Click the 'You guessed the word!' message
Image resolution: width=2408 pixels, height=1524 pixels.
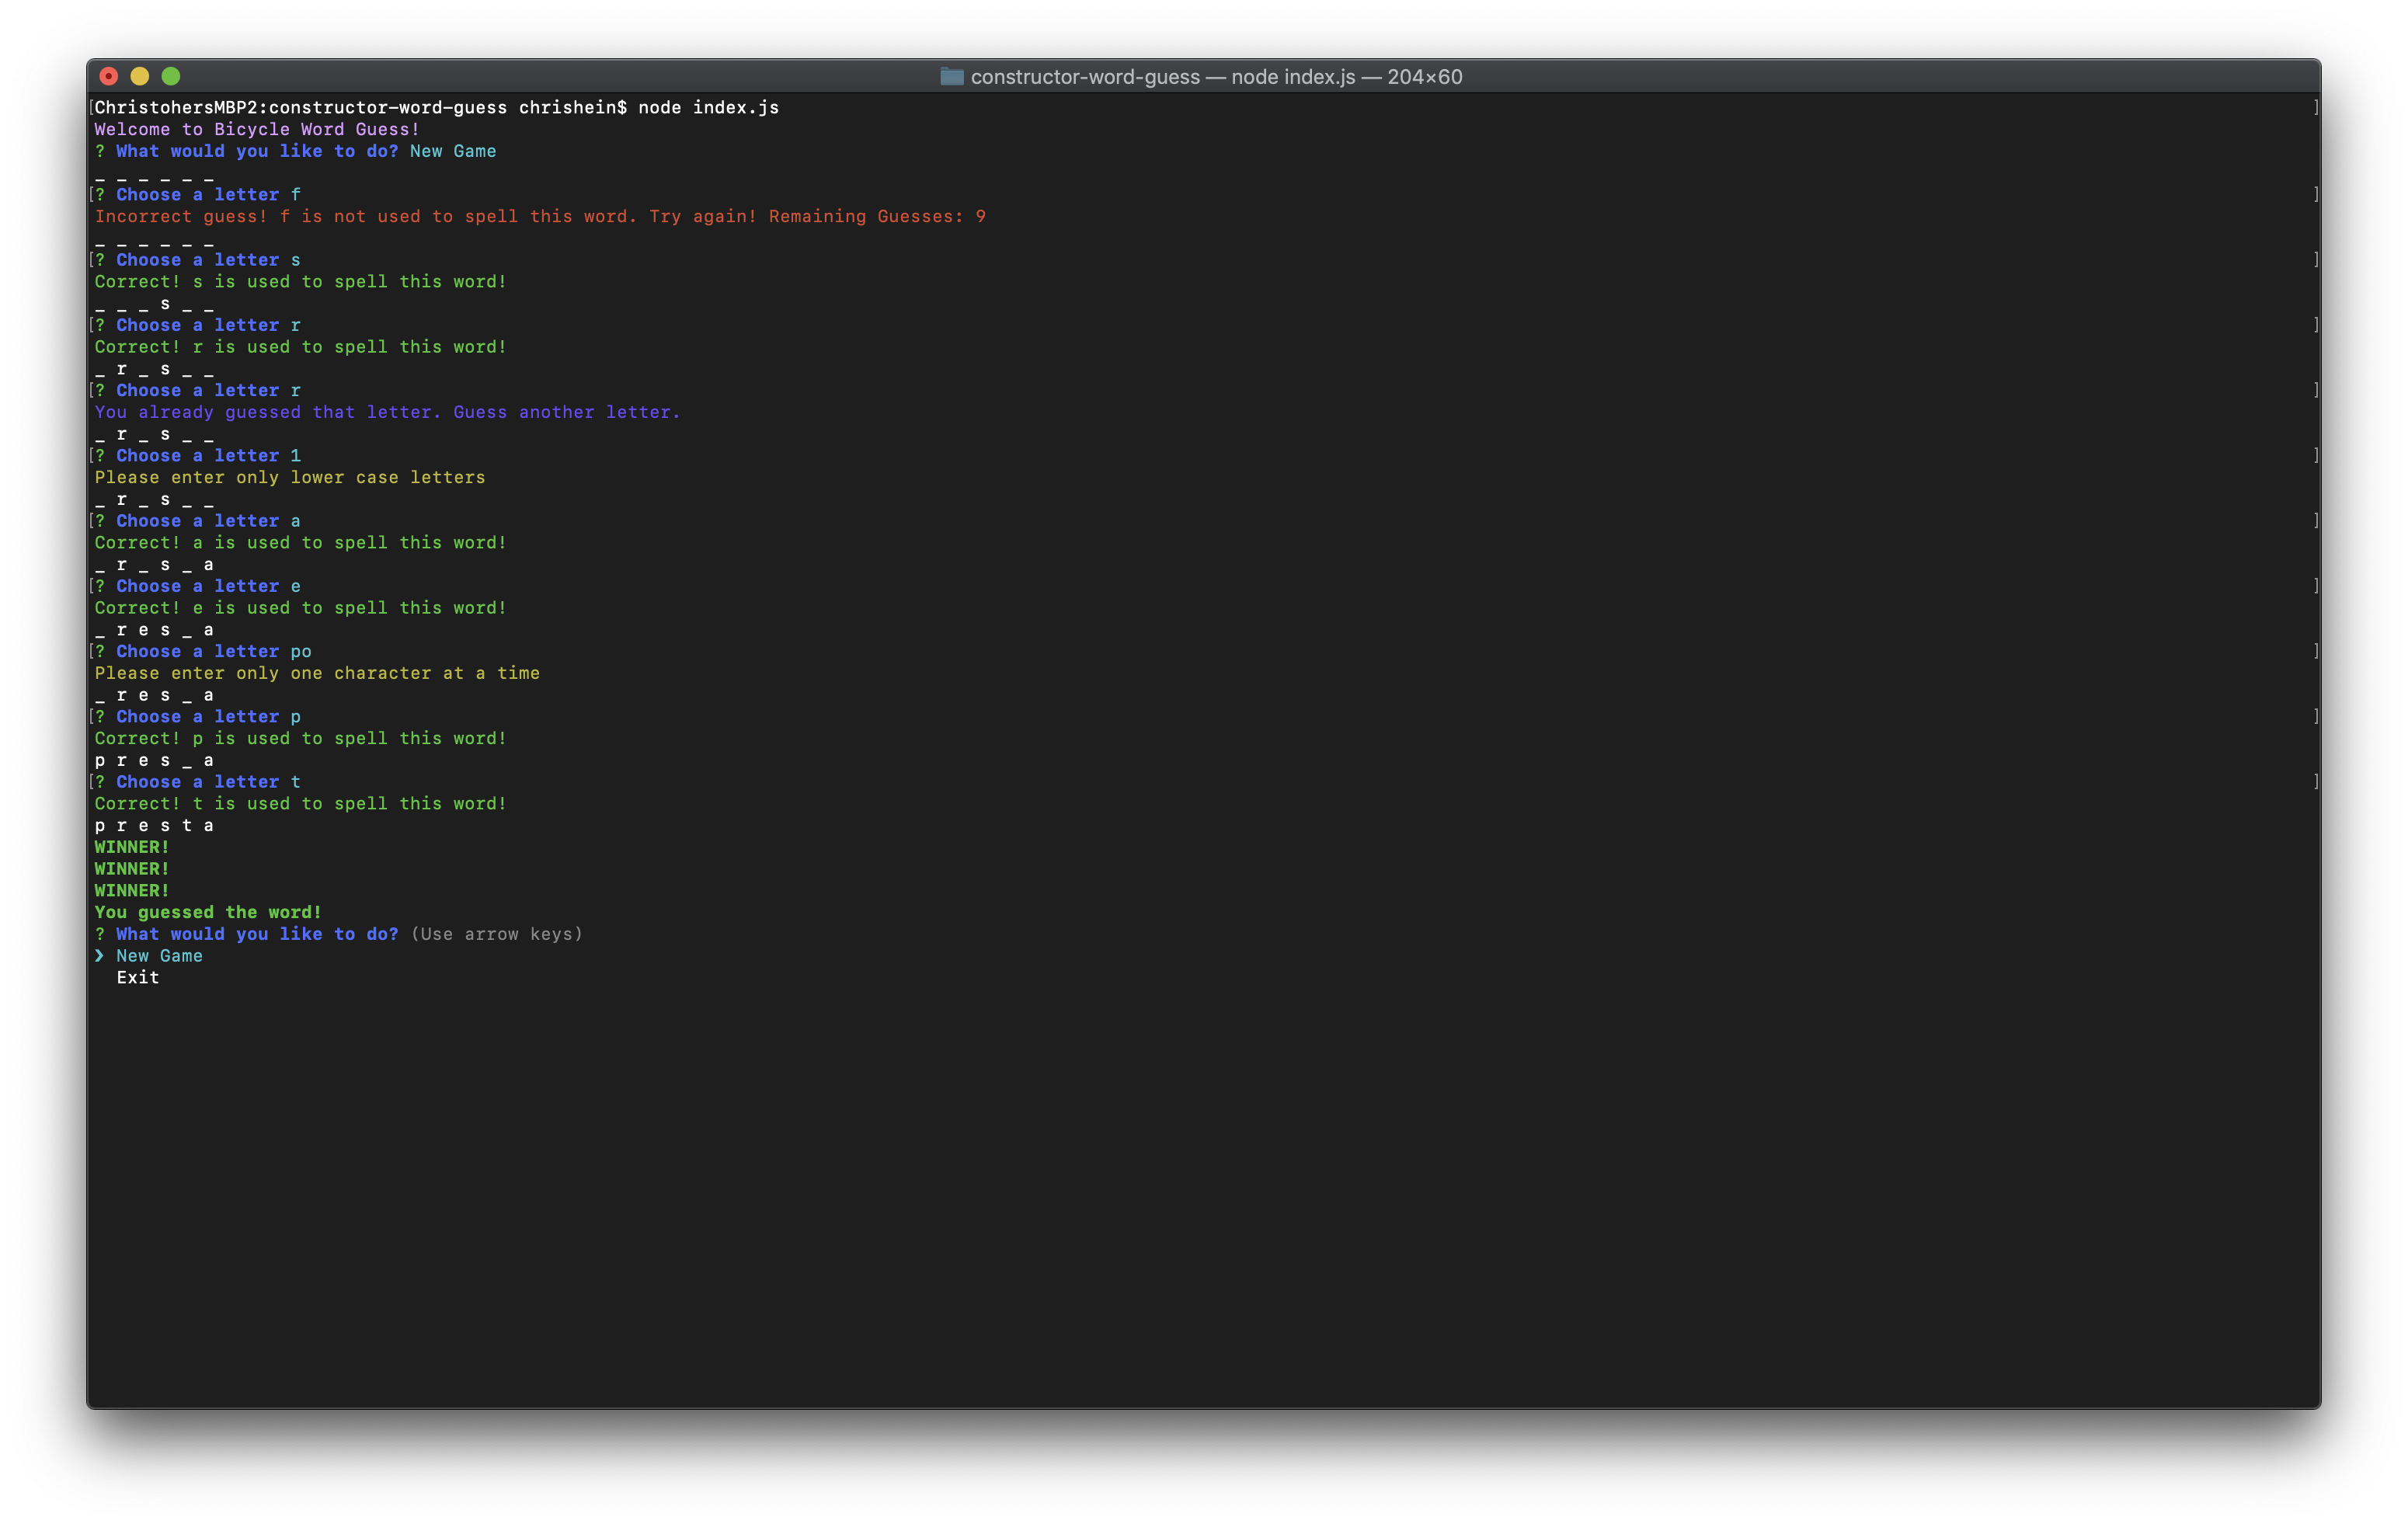tap(208, 913)
